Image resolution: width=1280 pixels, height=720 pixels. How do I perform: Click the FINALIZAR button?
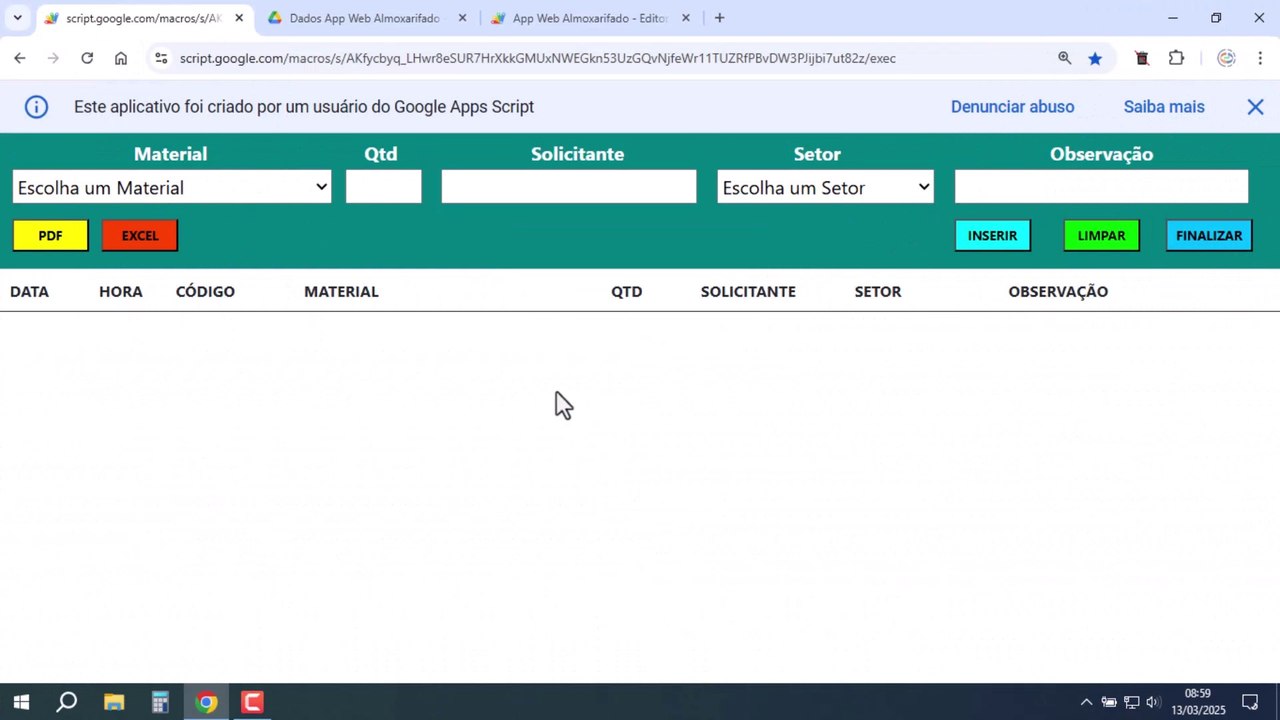point(1209,236)
